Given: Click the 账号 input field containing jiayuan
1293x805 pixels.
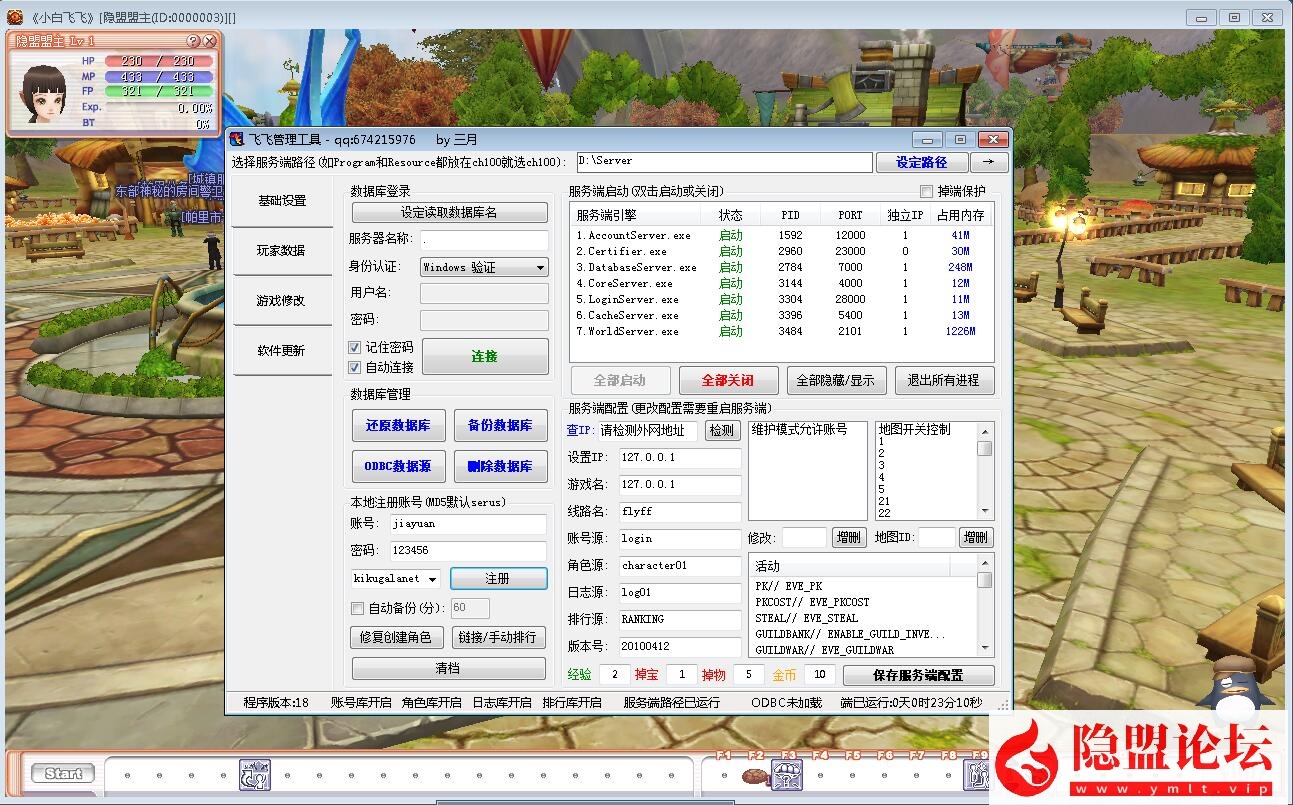Looking at the screenshot, I should click(467, 523).
